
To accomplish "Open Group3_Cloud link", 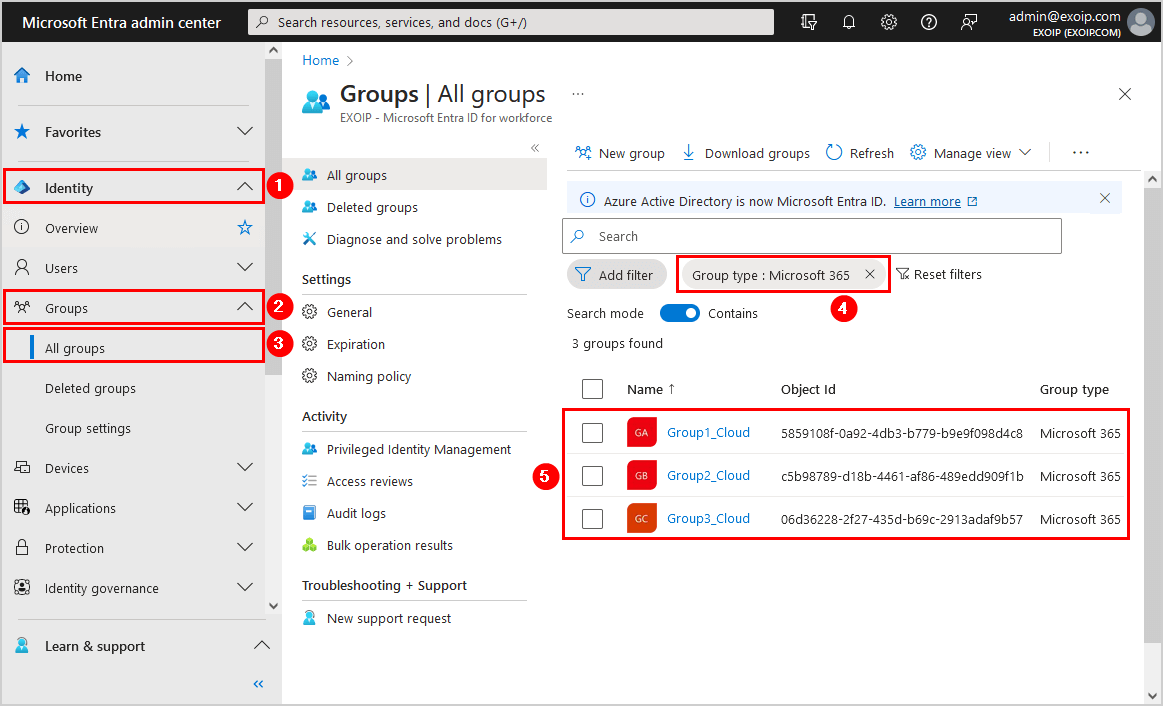I will pyautogui.click(x=708, y=518).
